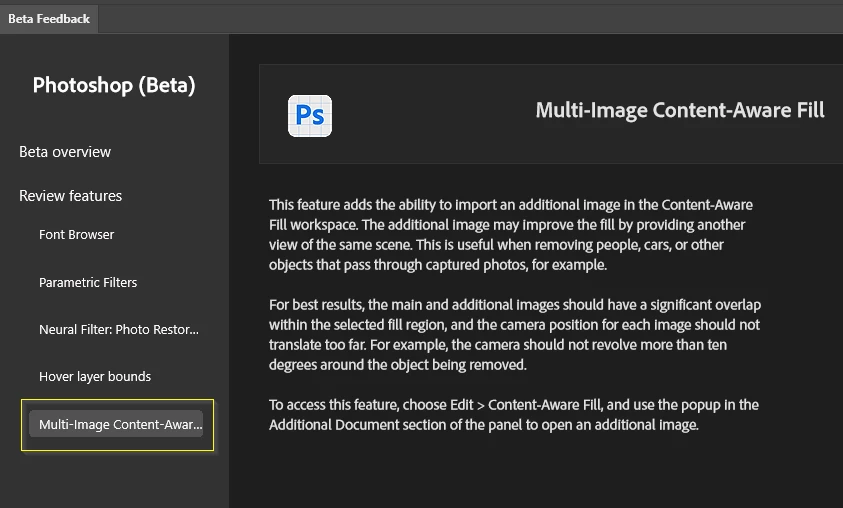Viewport: 843px width, 508px height.
Task: Click the Photoshop (Beta) sidebar title
Action: click(x=114, y=85)
